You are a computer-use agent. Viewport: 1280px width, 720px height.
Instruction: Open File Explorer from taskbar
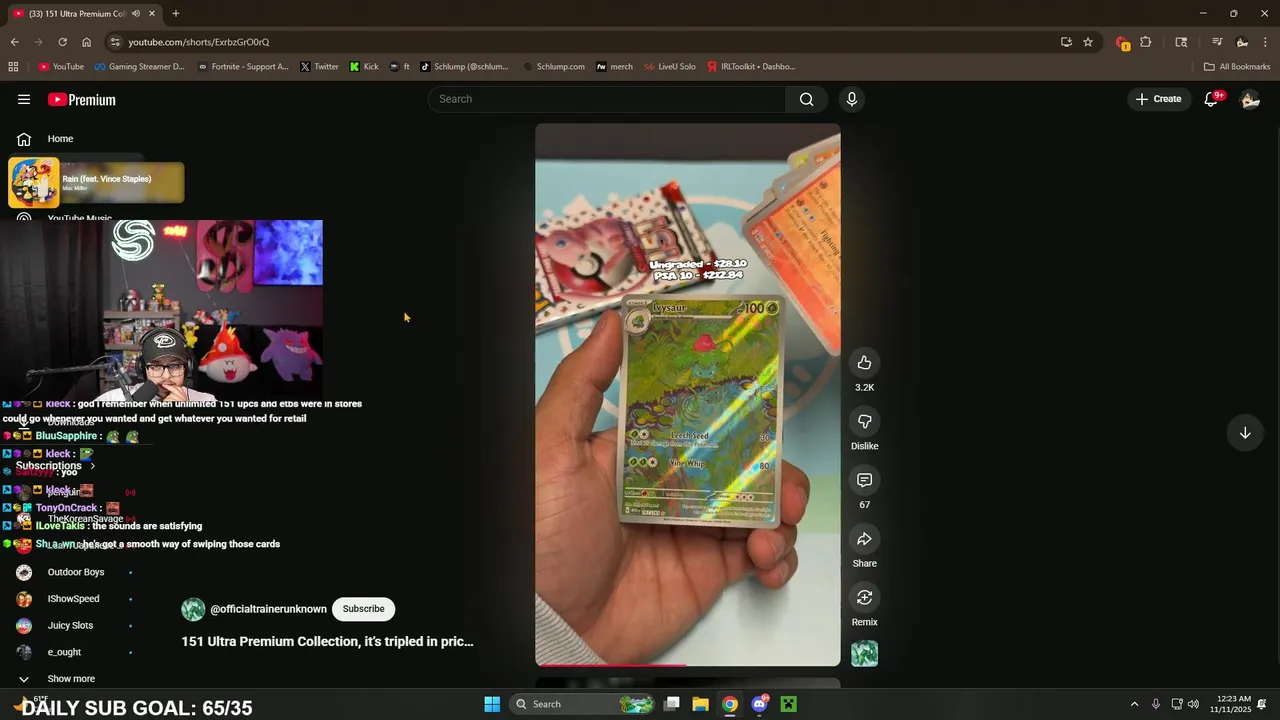point(700,704)
